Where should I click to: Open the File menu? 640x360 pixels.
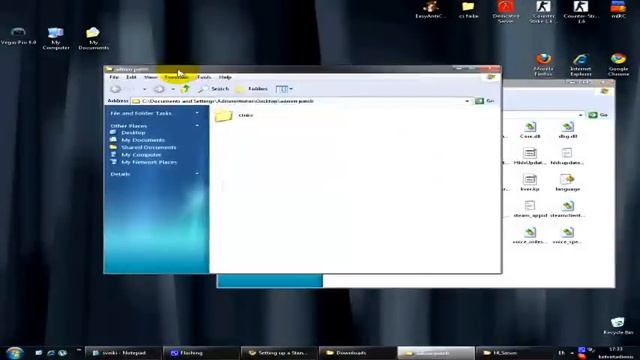tap(114, 77)
